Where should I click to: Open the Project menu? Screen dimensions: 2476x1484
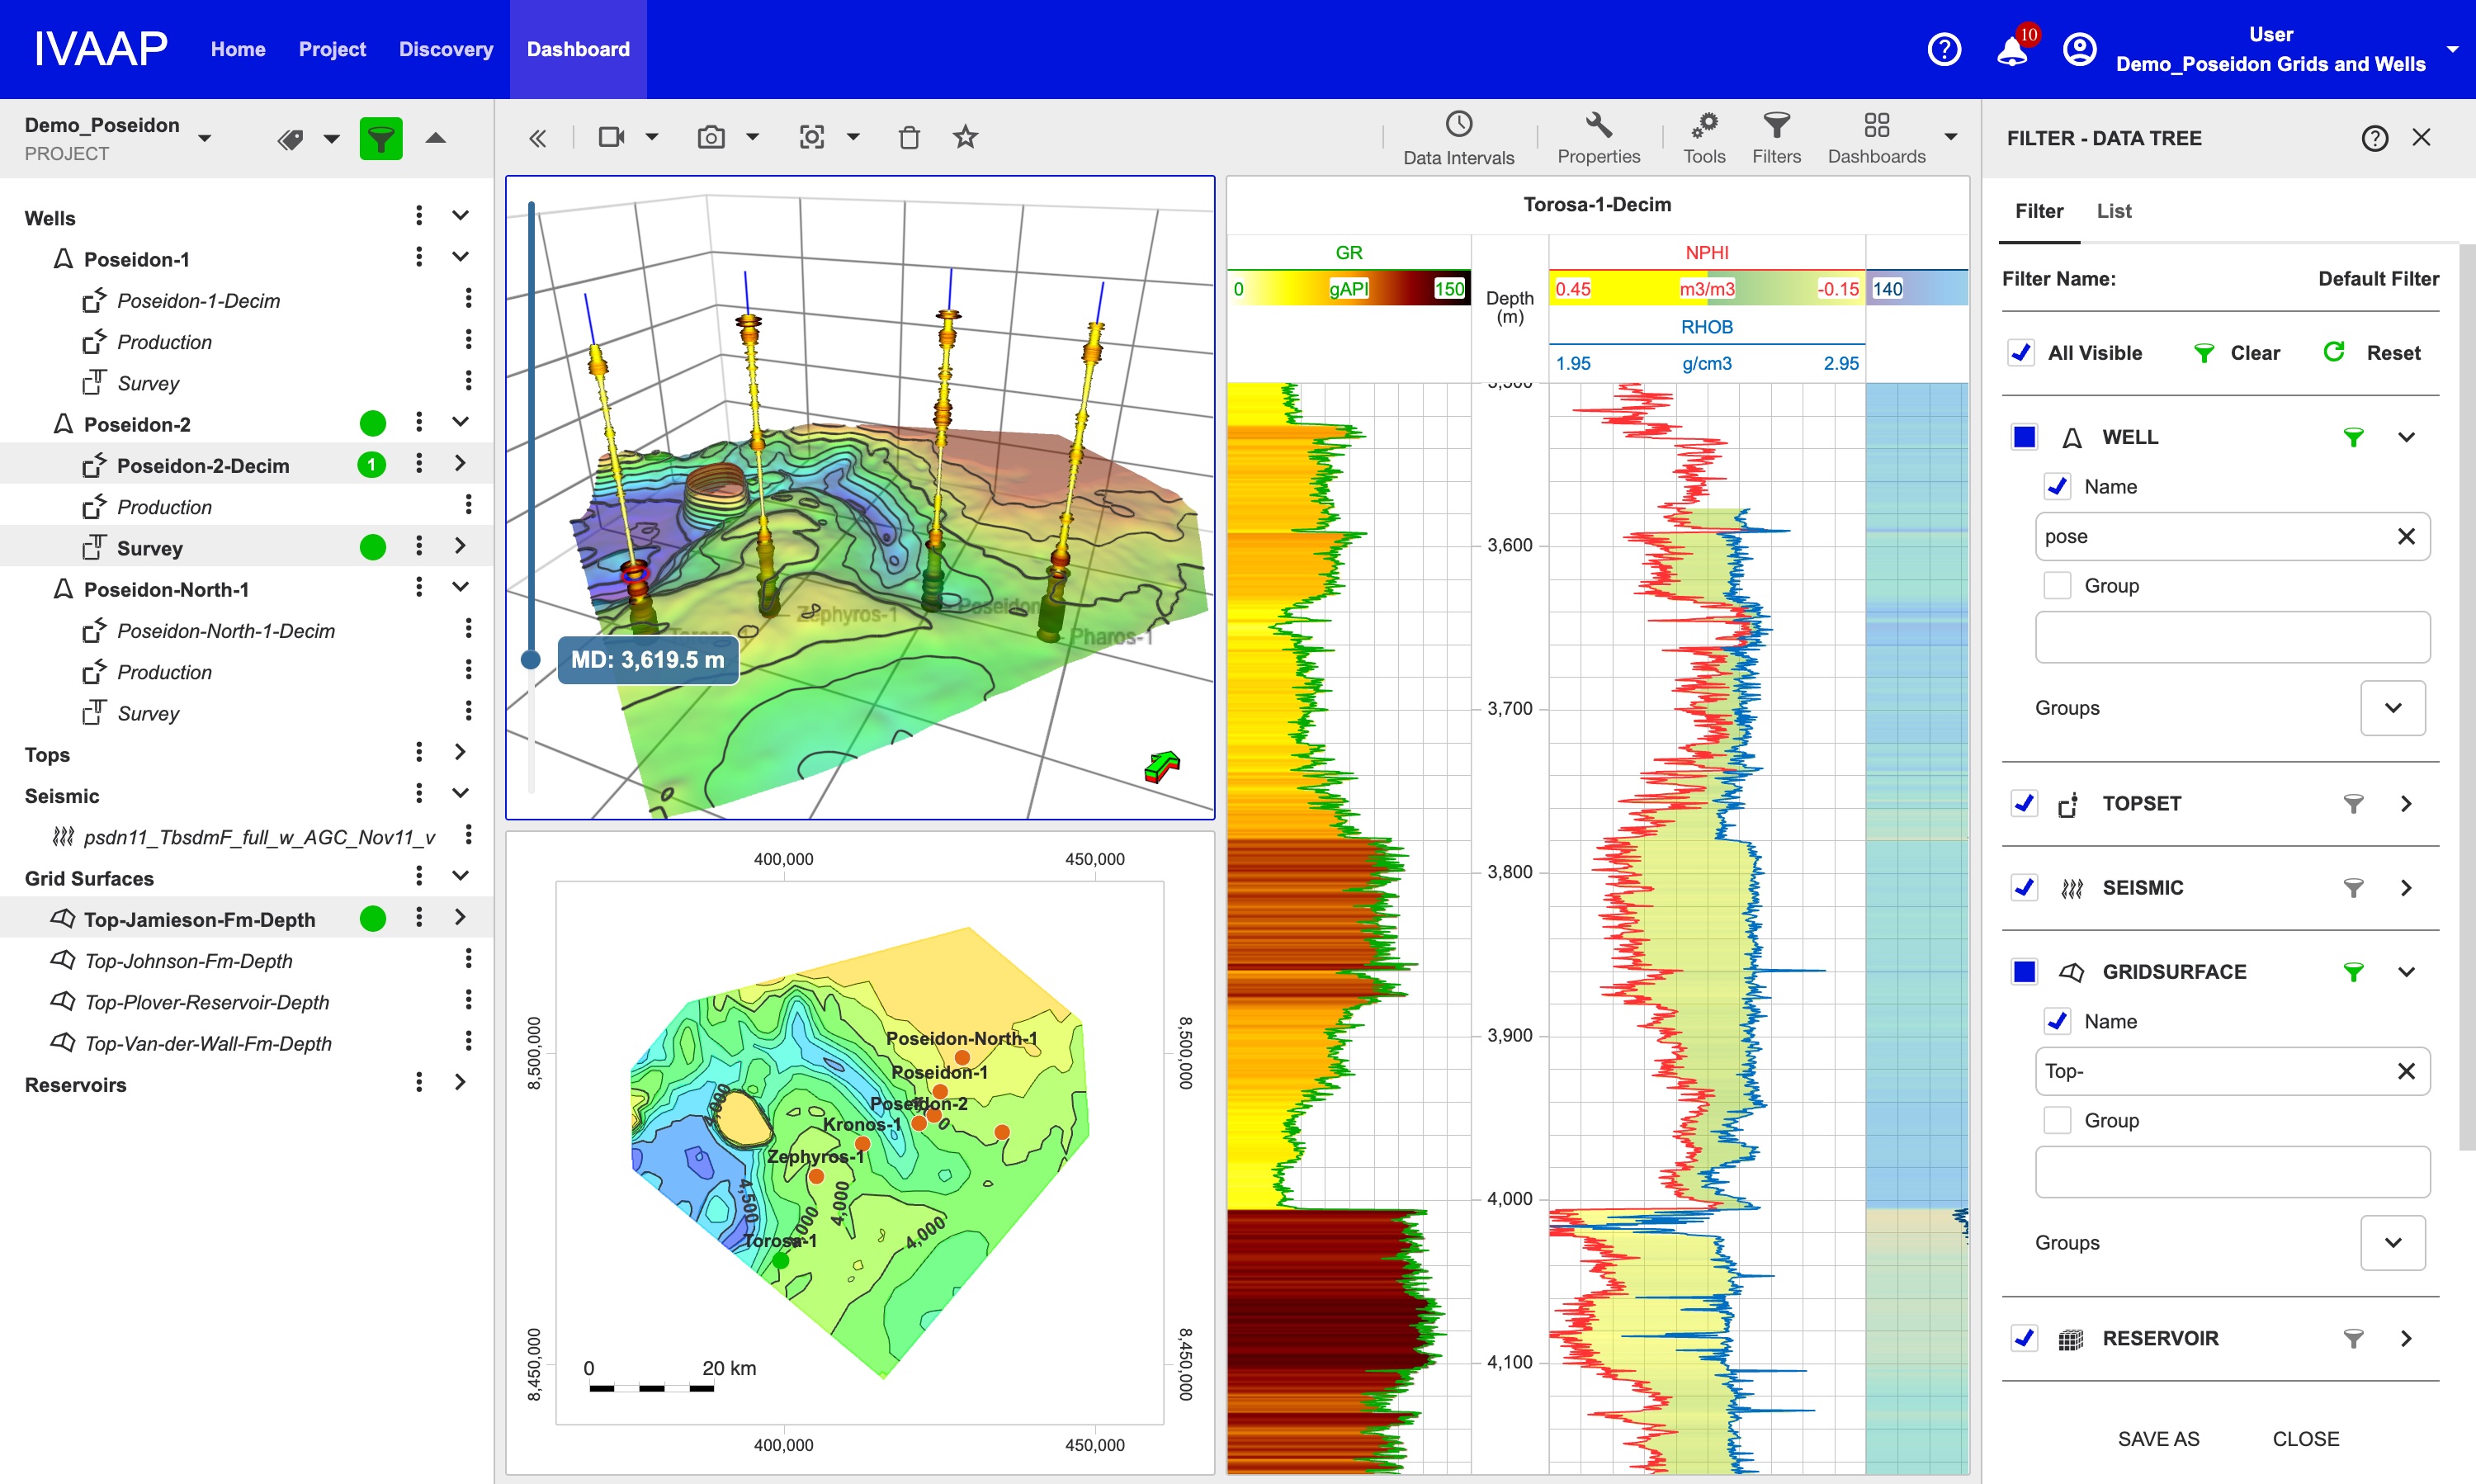coord(332,49)
